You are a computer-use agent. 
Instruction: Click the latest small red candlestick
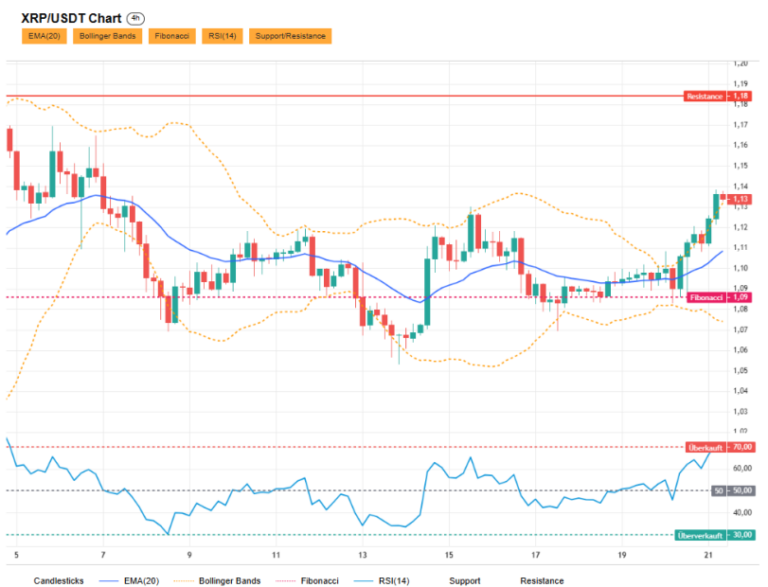pyautogui.click(x=723, y=196)
